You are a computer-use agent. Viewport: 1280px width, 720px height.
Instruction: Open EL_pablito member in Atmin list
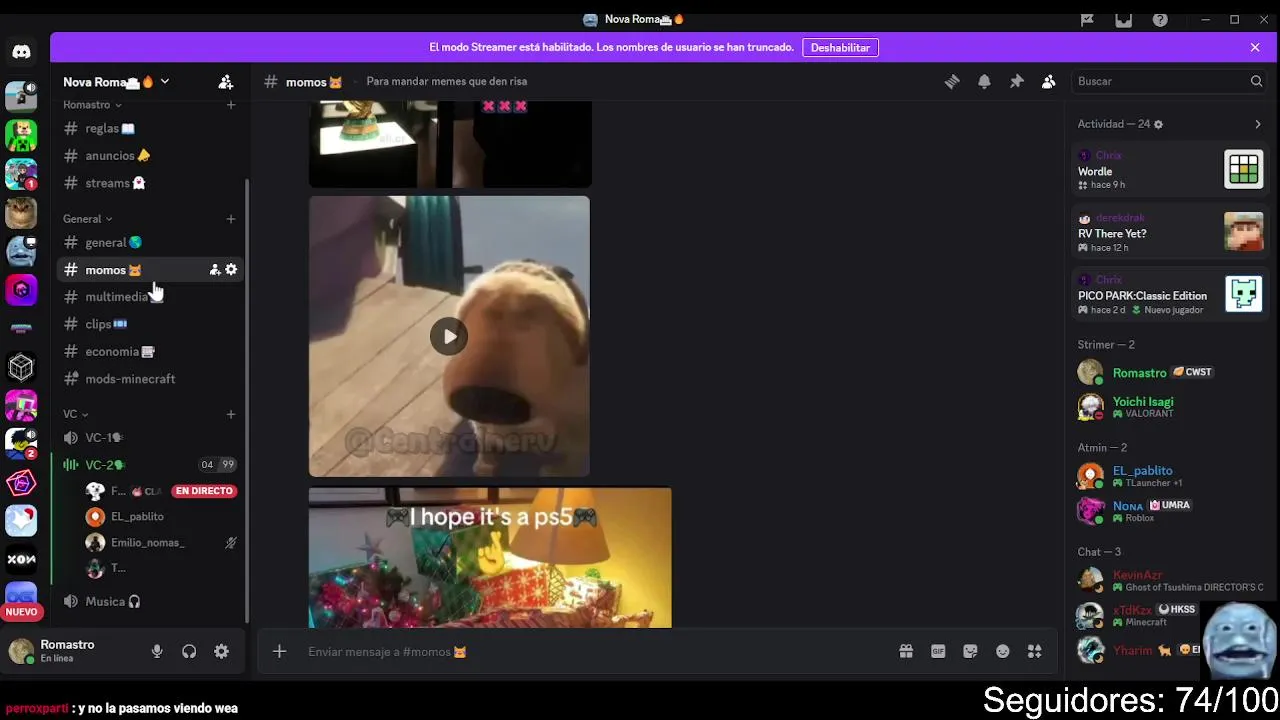point(1168,476)
